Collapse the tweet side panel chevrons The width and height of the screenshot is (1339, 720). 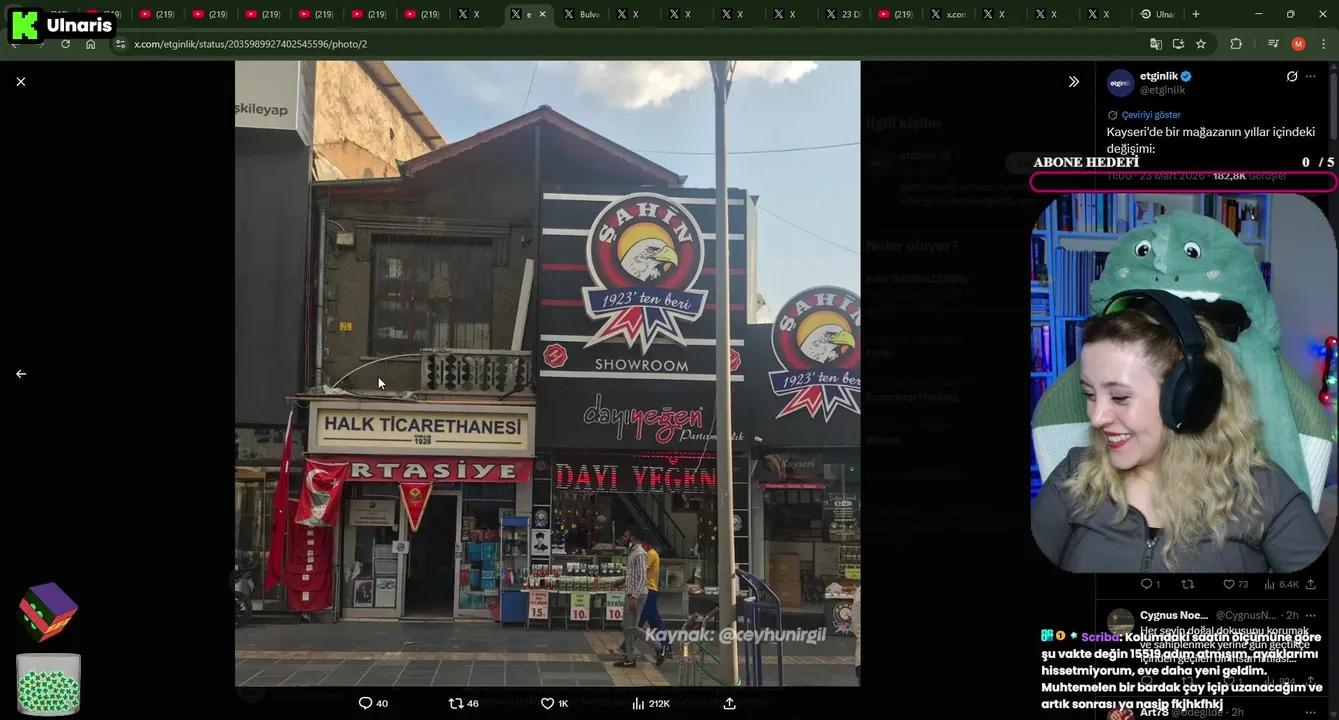[1074, 82]
